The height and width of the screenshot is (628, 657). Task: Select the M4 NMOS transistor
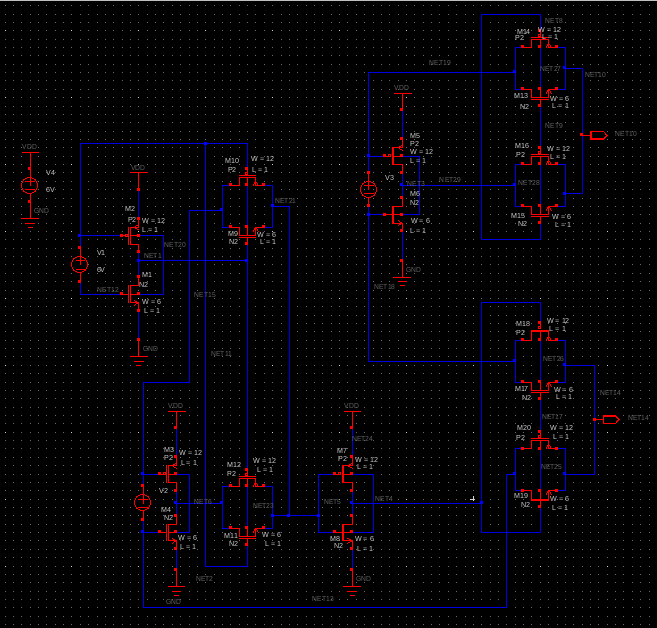click(170, 532)
